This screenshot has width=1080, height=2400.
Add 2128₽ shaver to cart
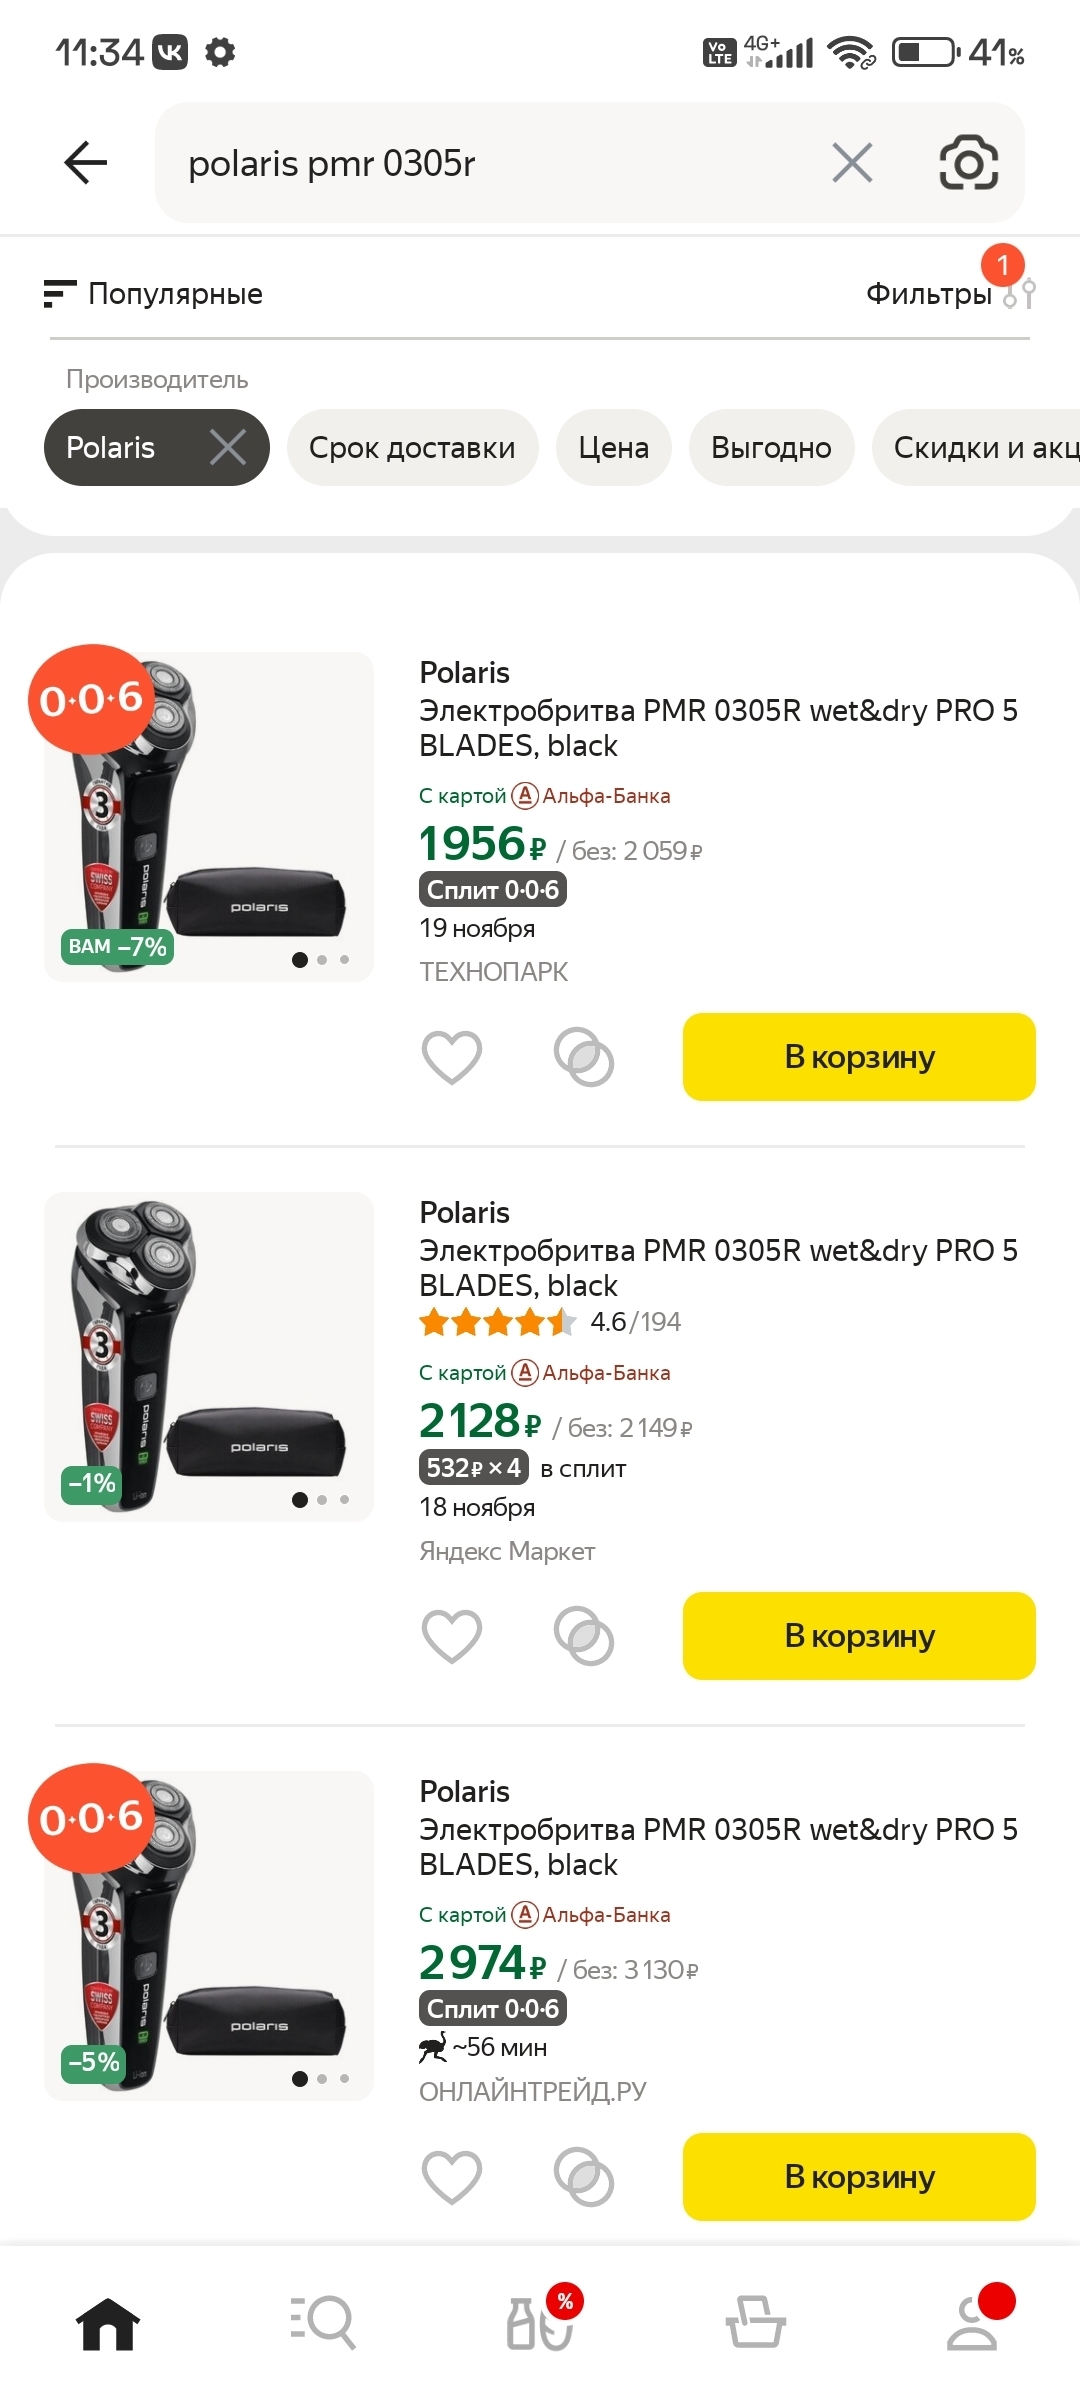tap(859, 1636)
